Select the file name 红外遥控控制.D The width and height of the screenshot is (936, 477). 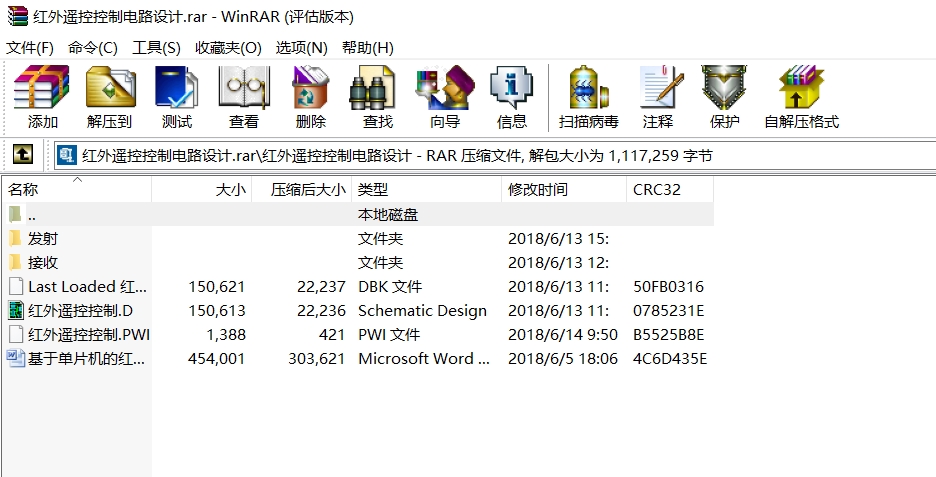(x=81, y=310)
